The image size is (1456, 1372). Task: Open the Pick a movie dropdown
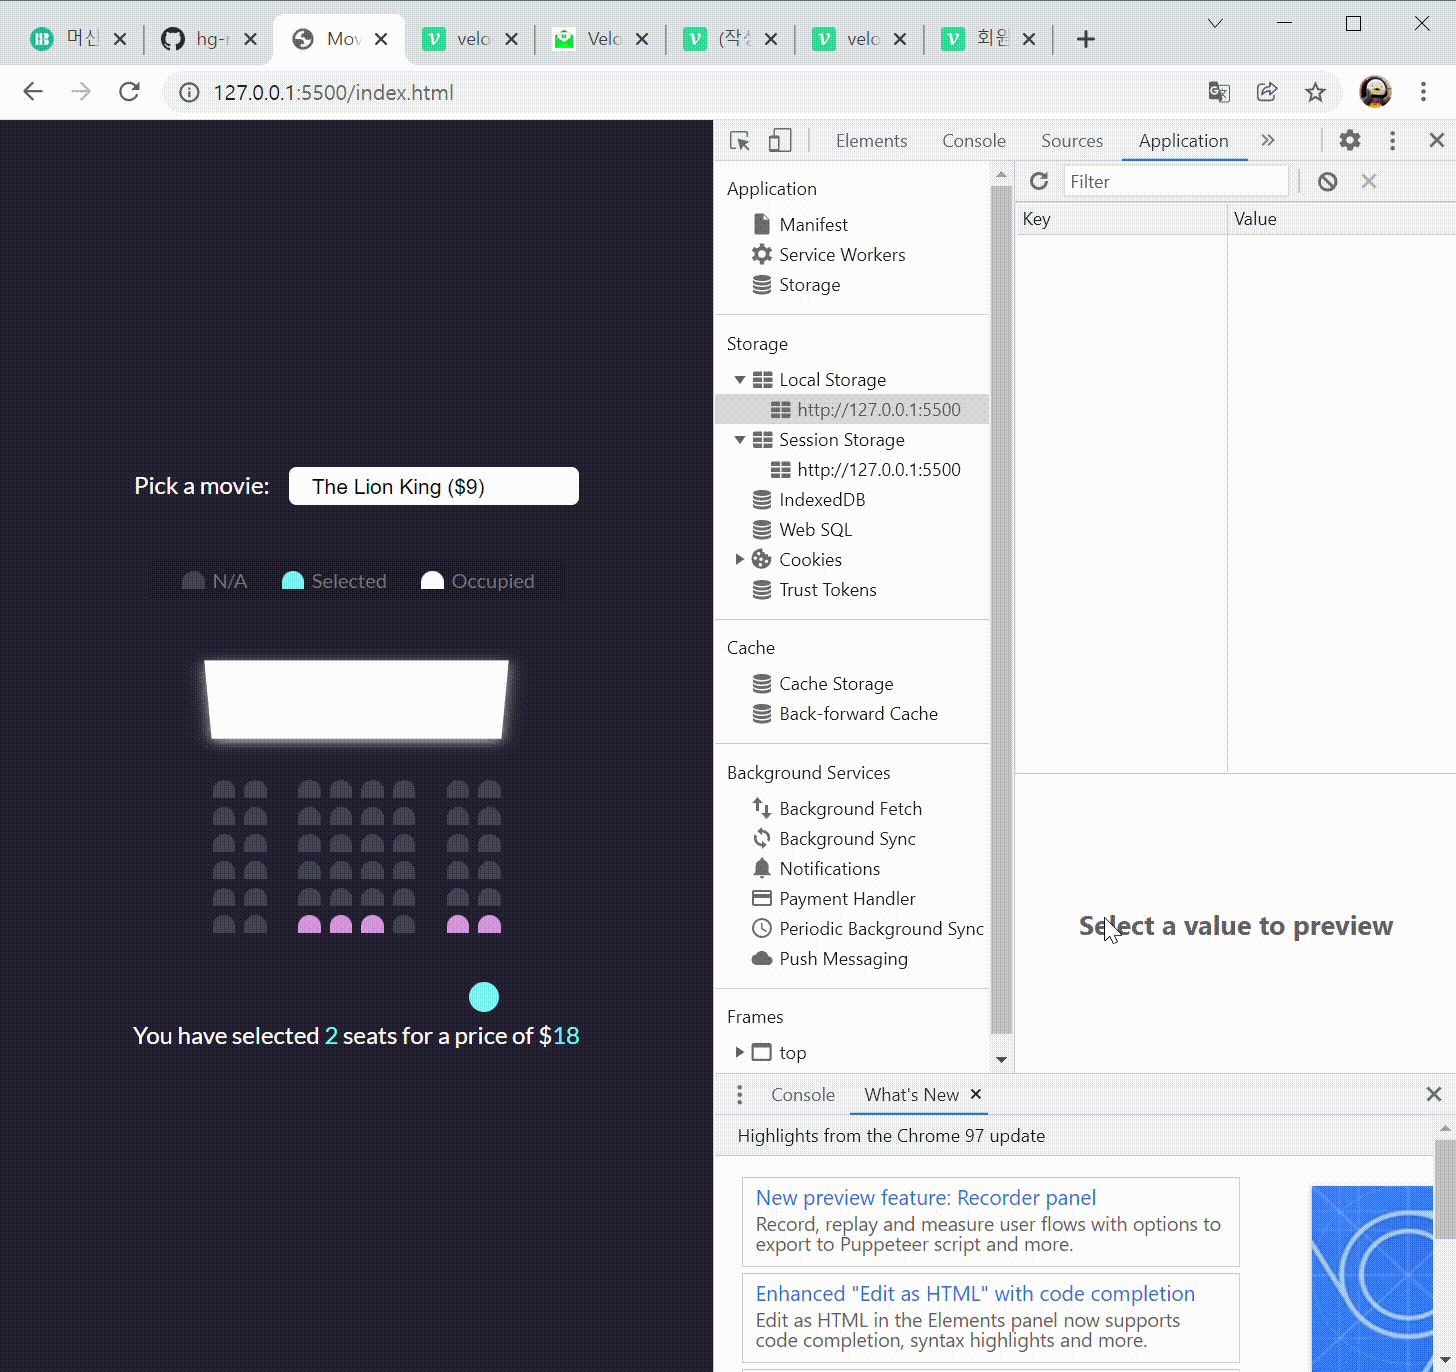coord(434,486)
